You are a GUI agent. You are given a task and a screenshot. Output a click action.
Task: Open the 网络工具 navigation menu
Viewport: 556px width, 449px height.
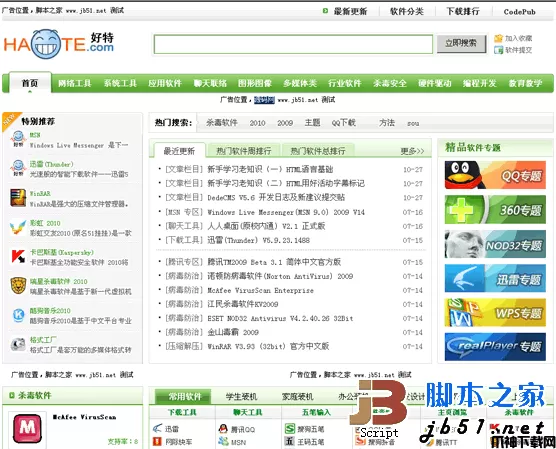pyautogui.click(x=74, y=83)
